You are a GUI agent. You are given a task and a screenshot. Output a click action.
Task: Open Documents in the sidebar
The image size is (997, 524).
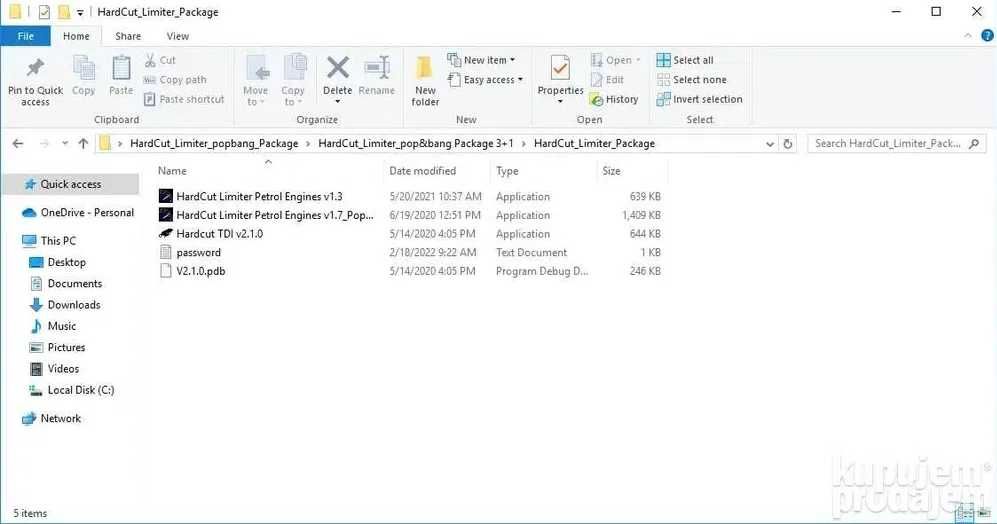point(66,283)
